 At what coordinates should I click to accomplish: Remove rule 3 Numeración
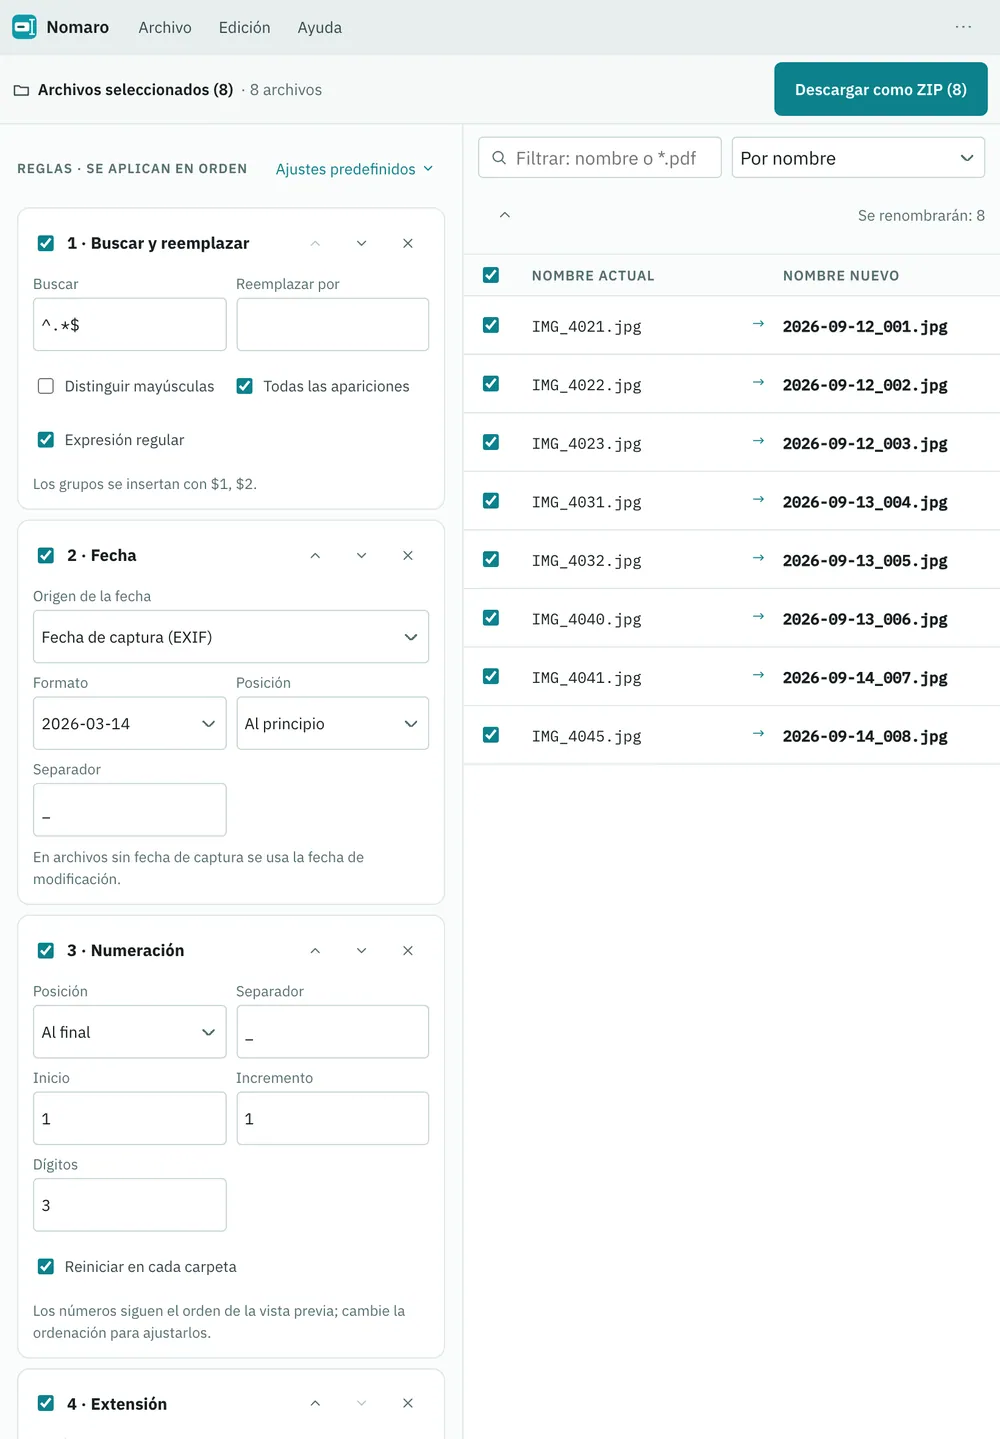[408, 950]
